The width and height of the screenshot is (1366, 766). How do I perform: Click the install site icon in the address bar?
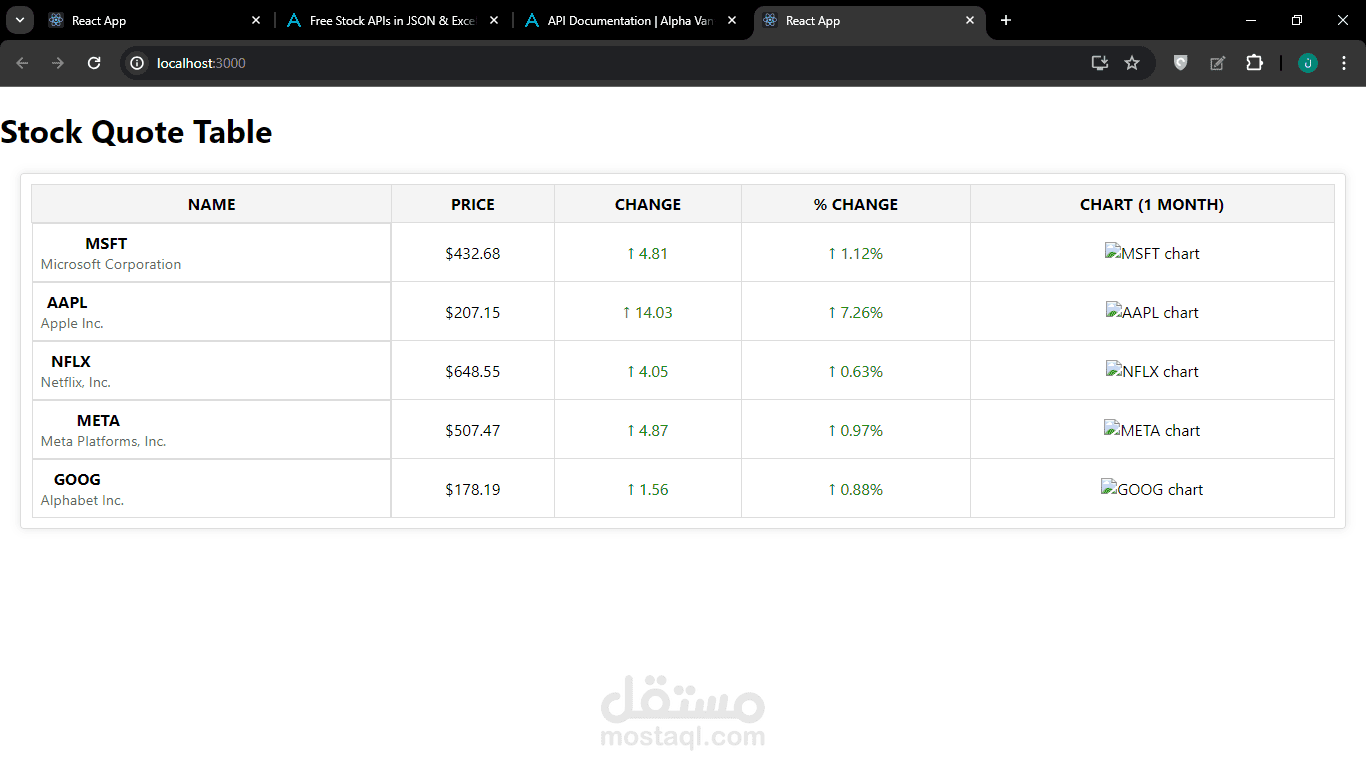coord(1099,63)
